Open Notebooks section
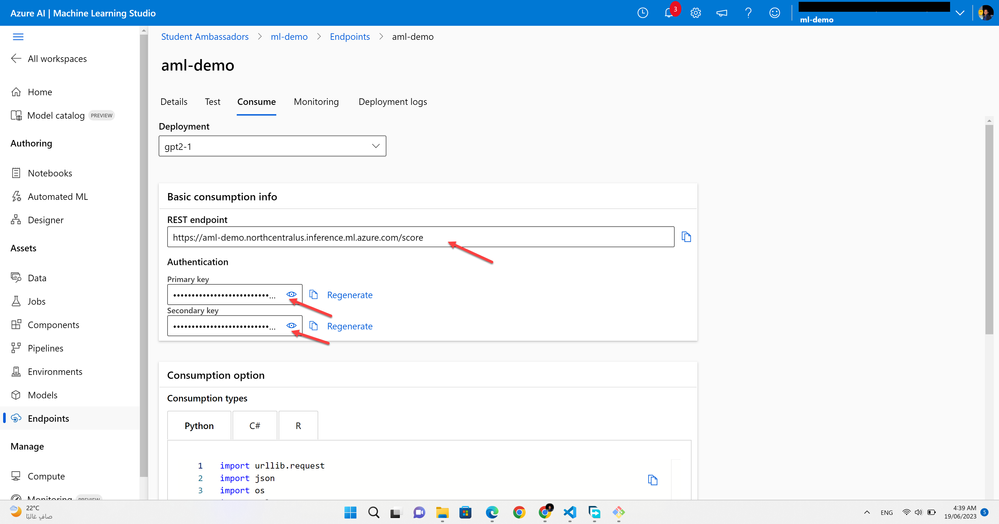The width and height of the screenshot is (999, 524). [42, 173]
